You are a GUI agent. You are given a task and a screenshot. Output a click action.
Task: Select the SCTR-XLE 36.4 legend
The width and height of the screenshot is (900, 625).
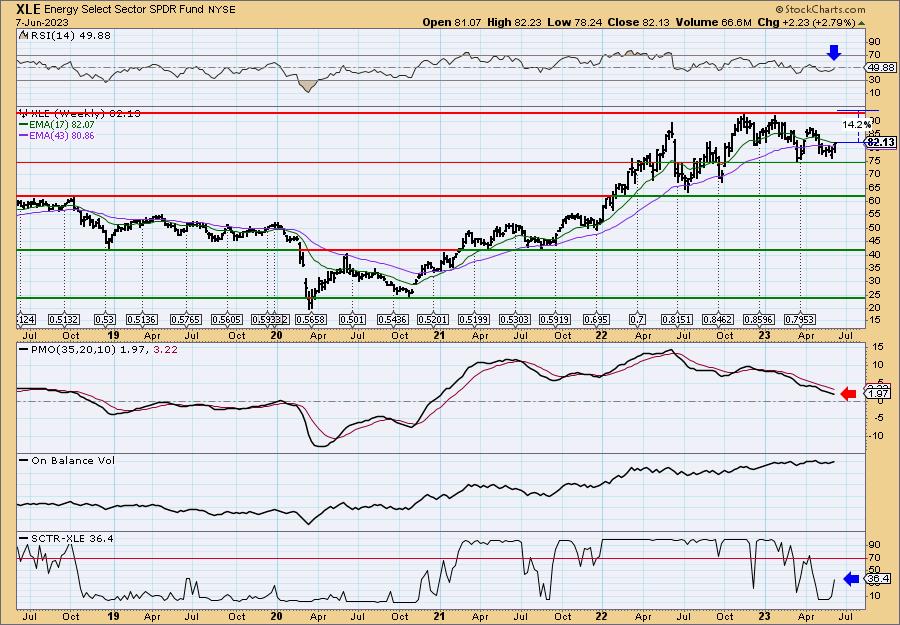click(67, 538)
